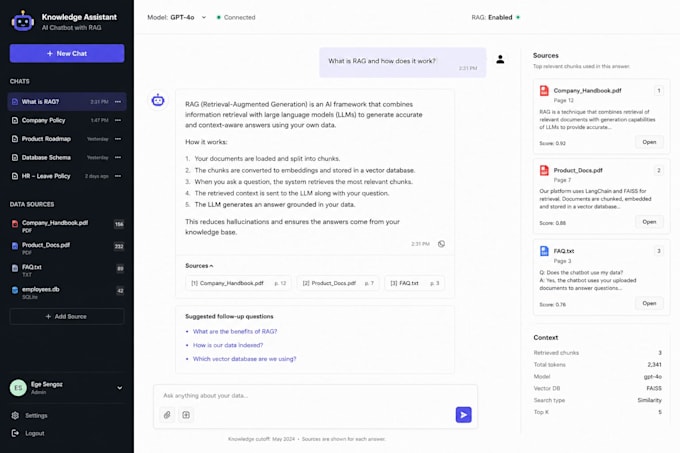This screenshot has height=453, width=680.
Task: Open the Model GPT-4o dropdown
Action: [177, 17]
